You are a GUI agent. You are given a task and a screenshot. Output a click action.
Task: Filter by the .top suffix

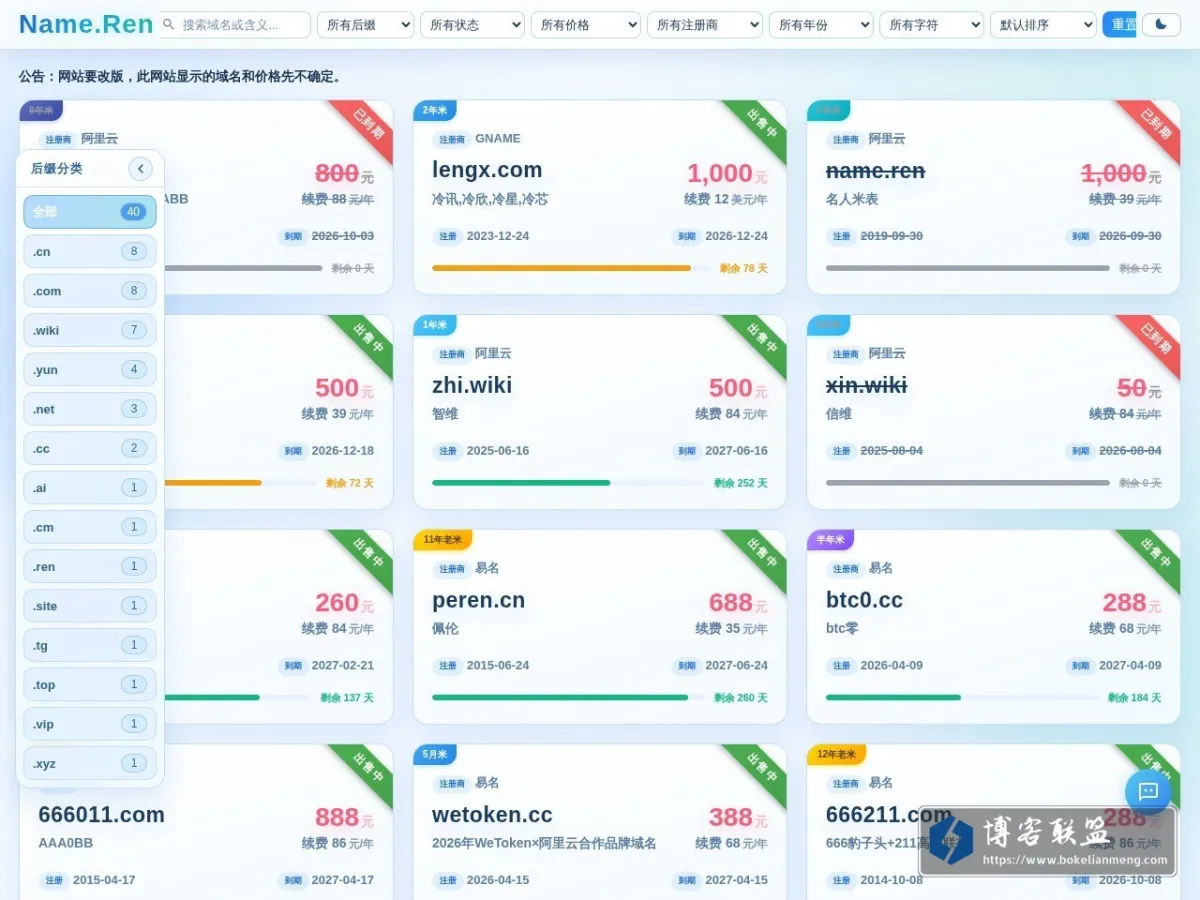pyautogui.click(x=90, y=684)
